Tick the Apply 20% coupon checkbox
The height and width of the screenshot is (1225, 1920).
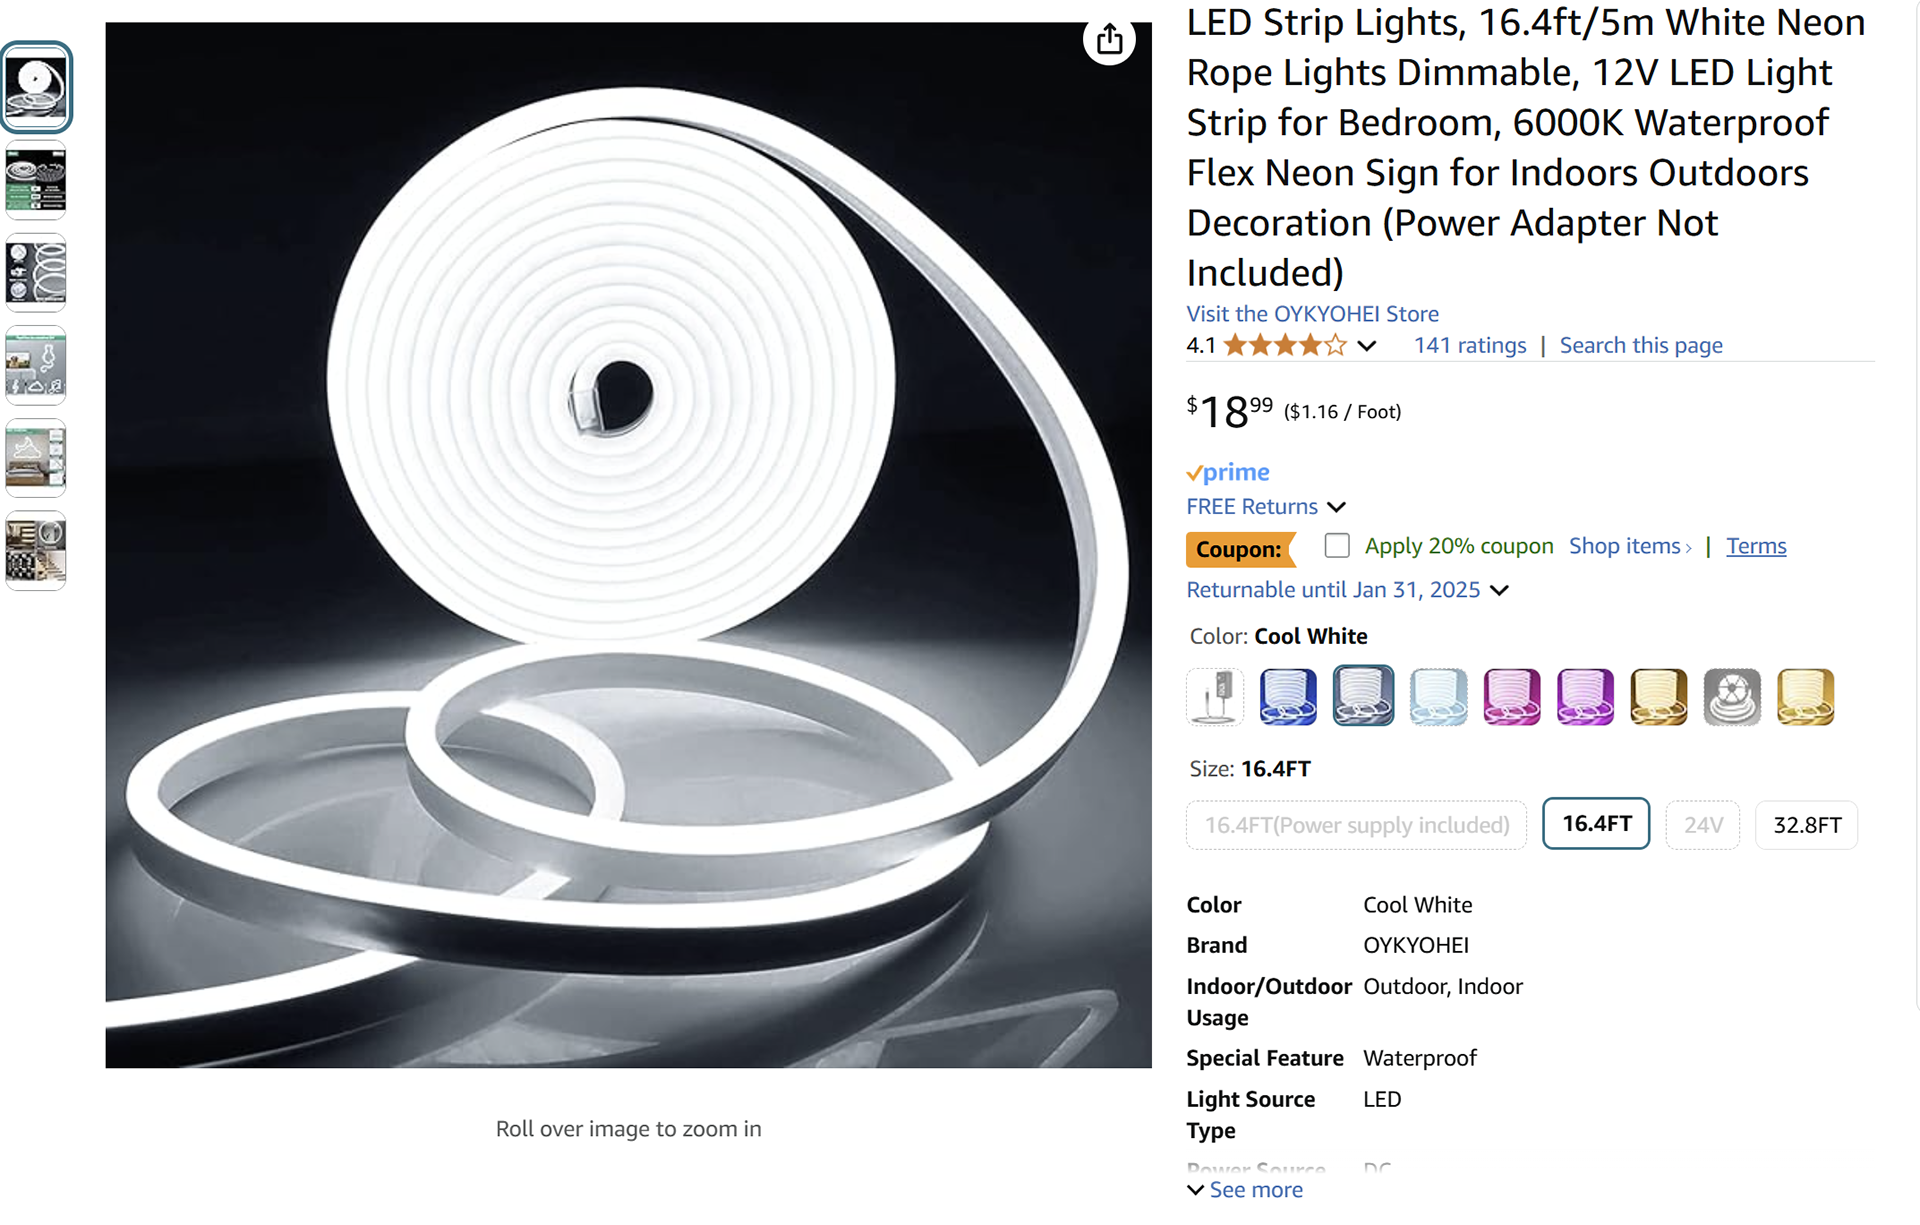1337,545
